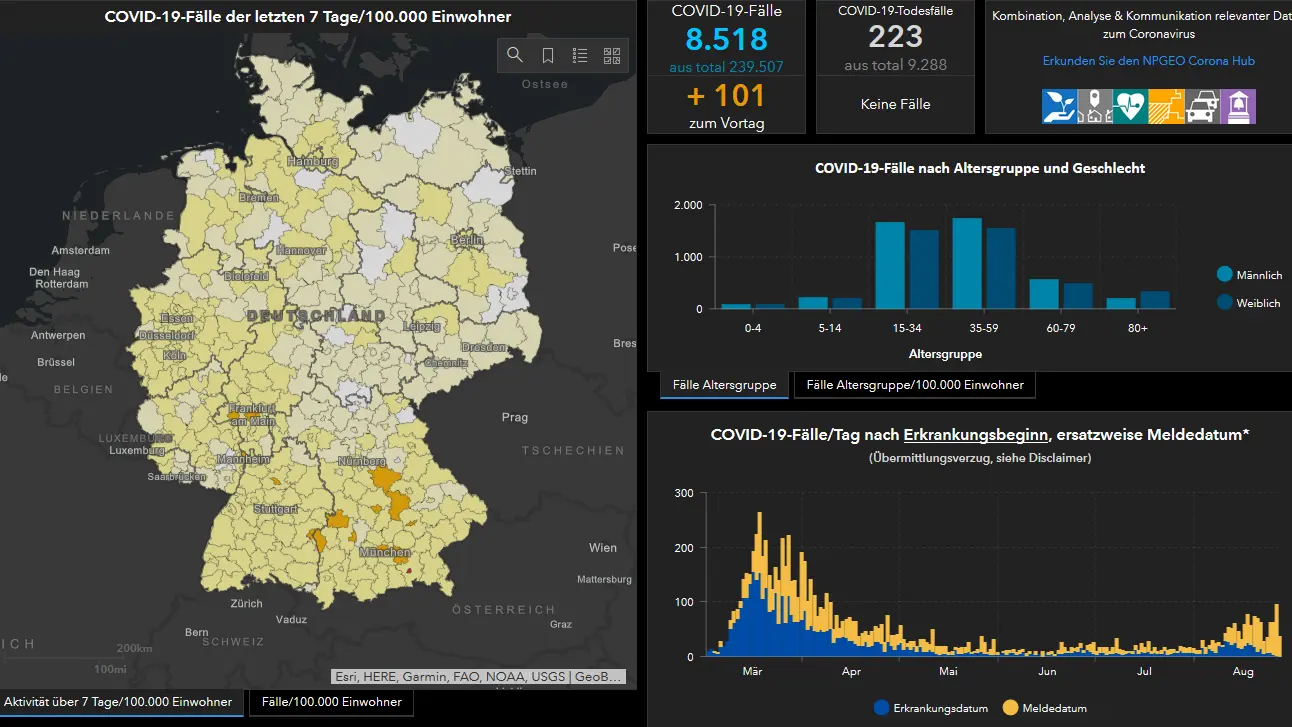Screen dimensions: 1292x727
Task: Switch to Fälle Altersgruppe/100.000 Einwohner tab
Action: (915, 385)
